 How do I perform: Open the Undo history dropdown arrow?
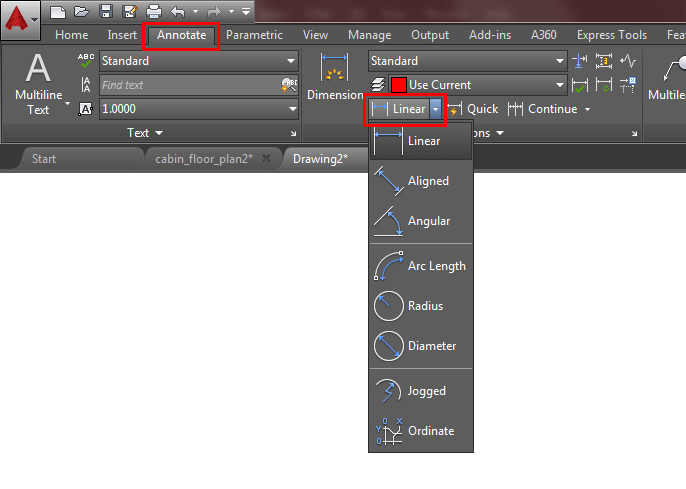(195, 12)
